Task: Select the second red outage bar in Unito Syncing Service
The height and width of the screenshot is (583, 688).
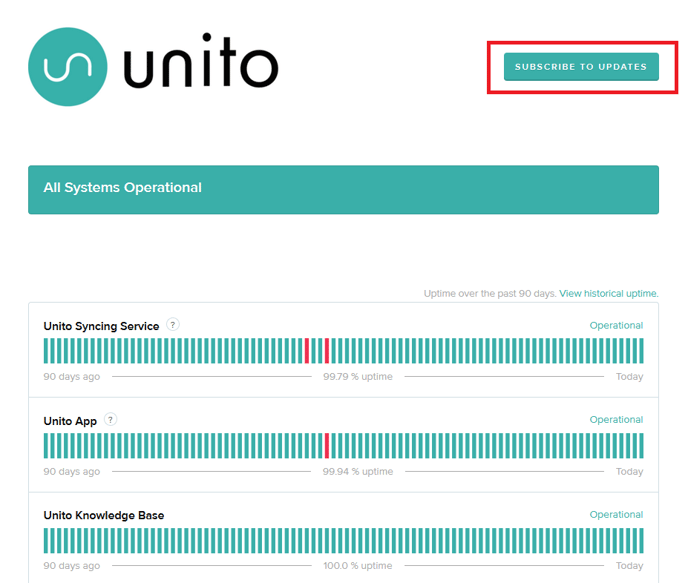Action: [x=327, y=351]
